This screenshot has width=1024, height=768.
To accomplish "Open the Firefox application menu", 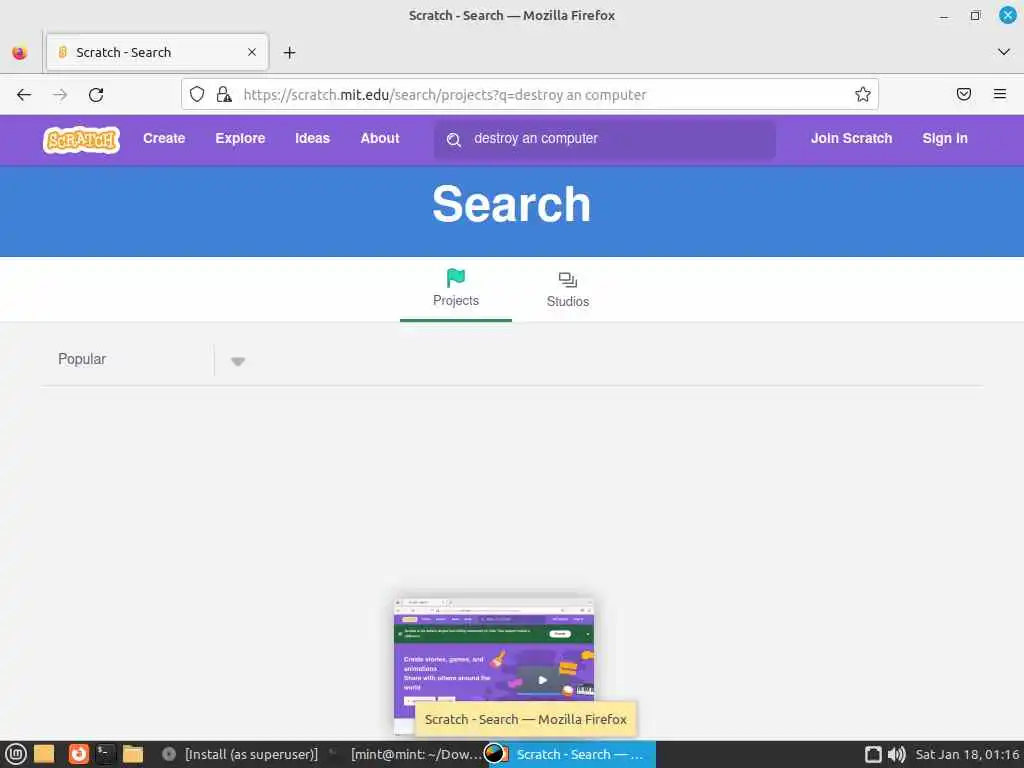I will pos(999,94).
